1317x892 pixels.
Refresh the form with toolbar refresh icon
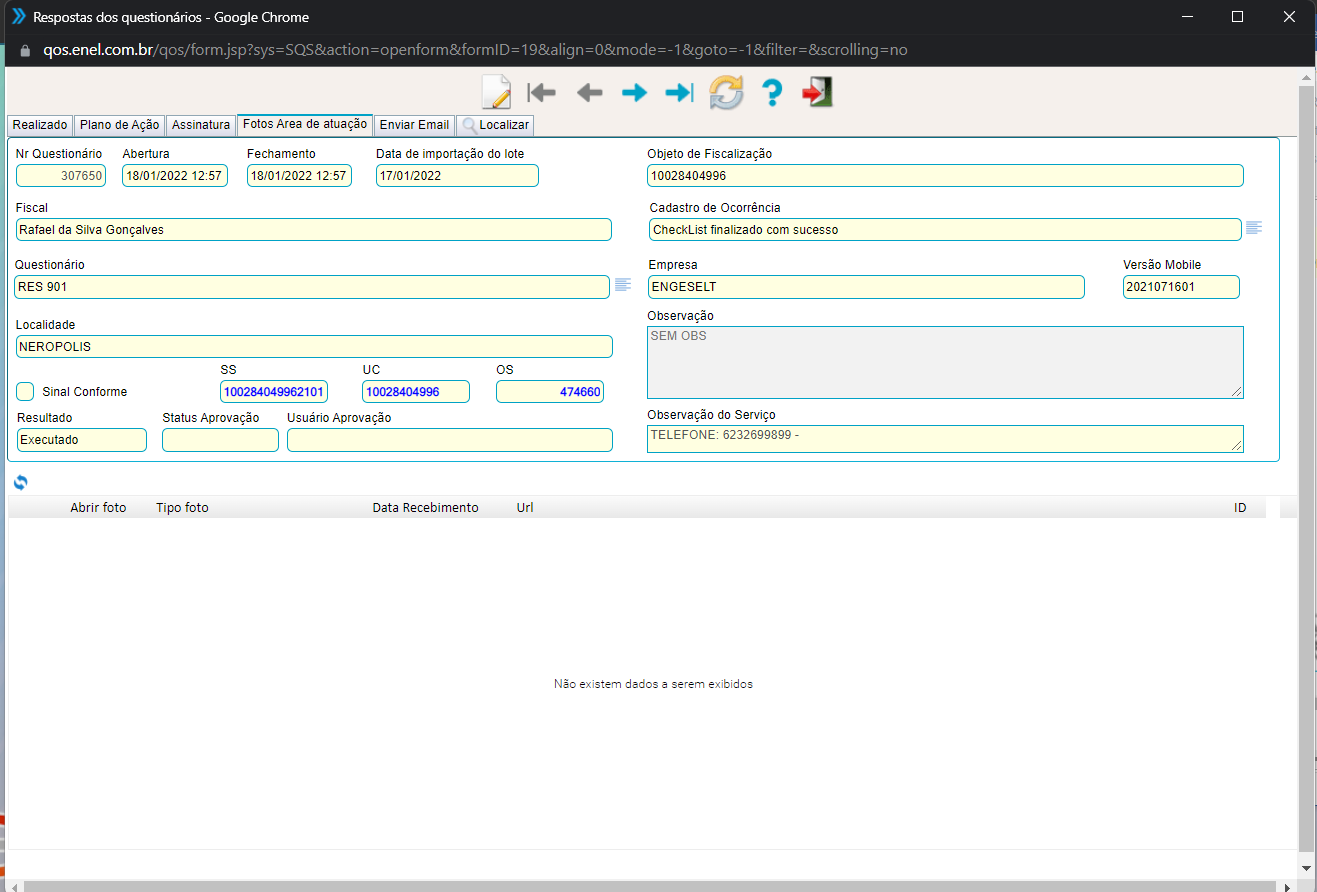point(726,93)
